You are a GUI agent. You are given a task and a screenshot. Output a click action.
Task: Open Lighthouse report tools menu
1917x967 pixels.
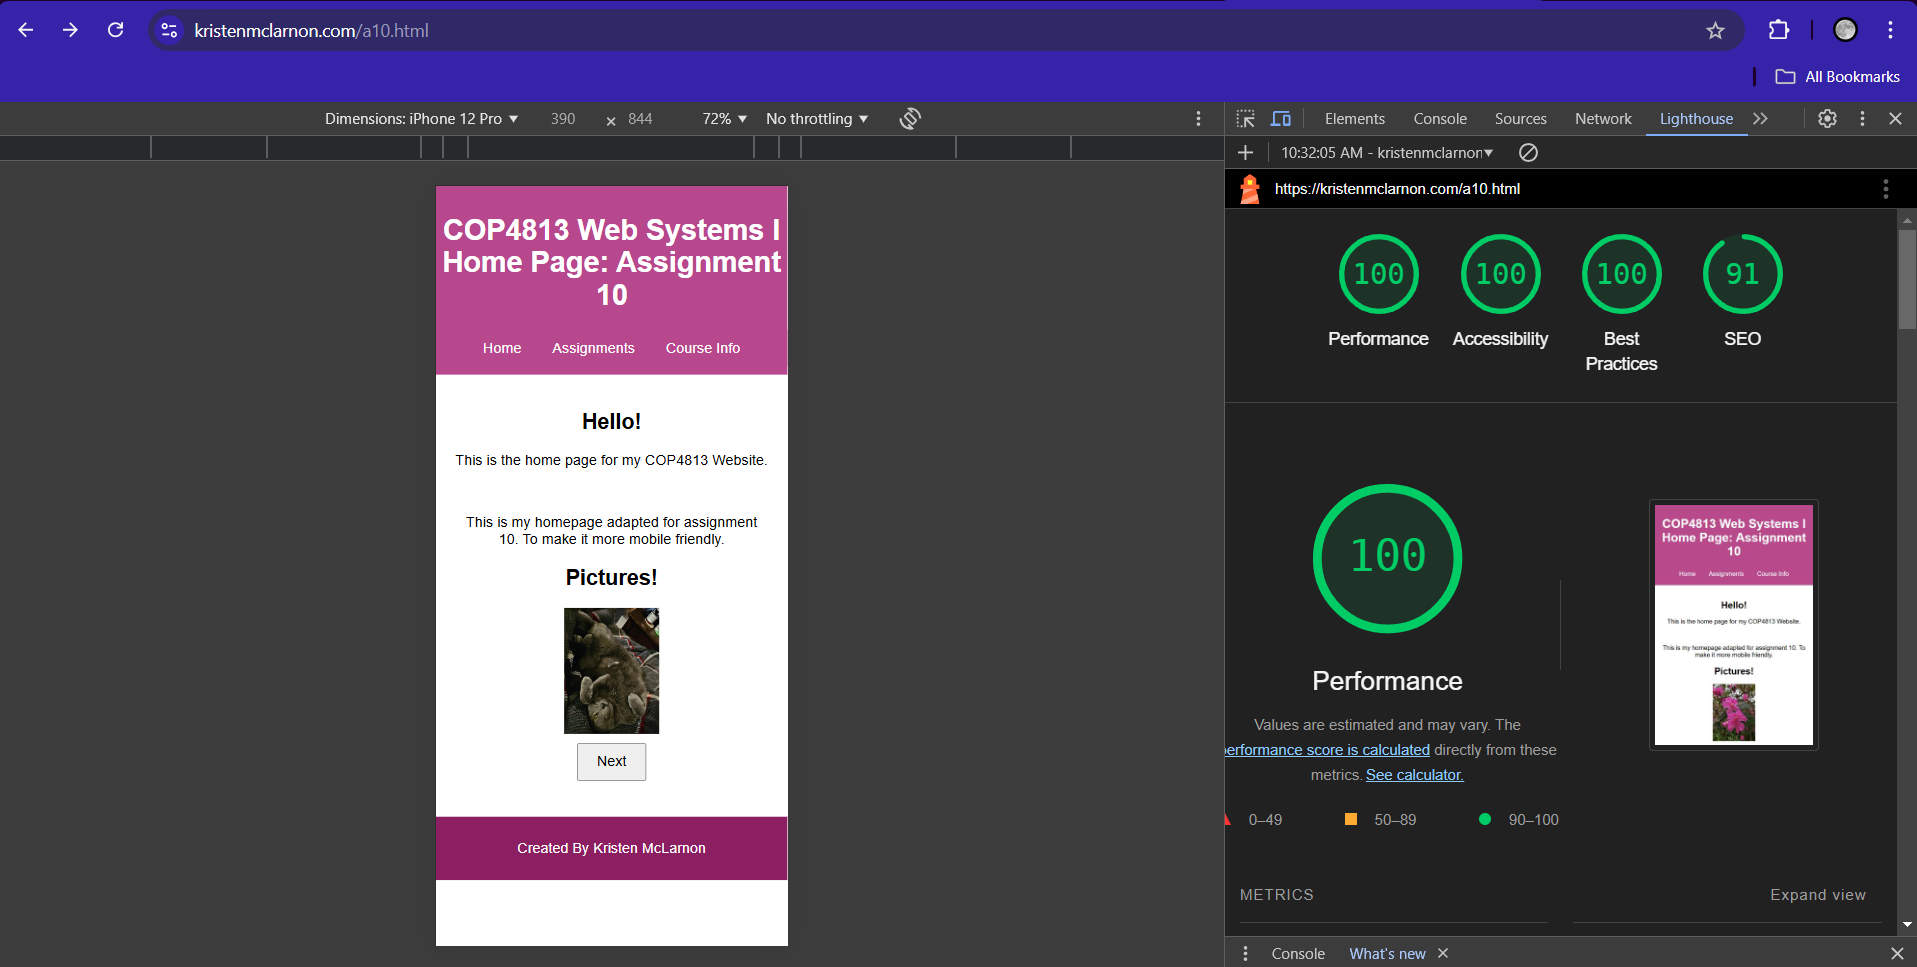[x=1885, y=189]
